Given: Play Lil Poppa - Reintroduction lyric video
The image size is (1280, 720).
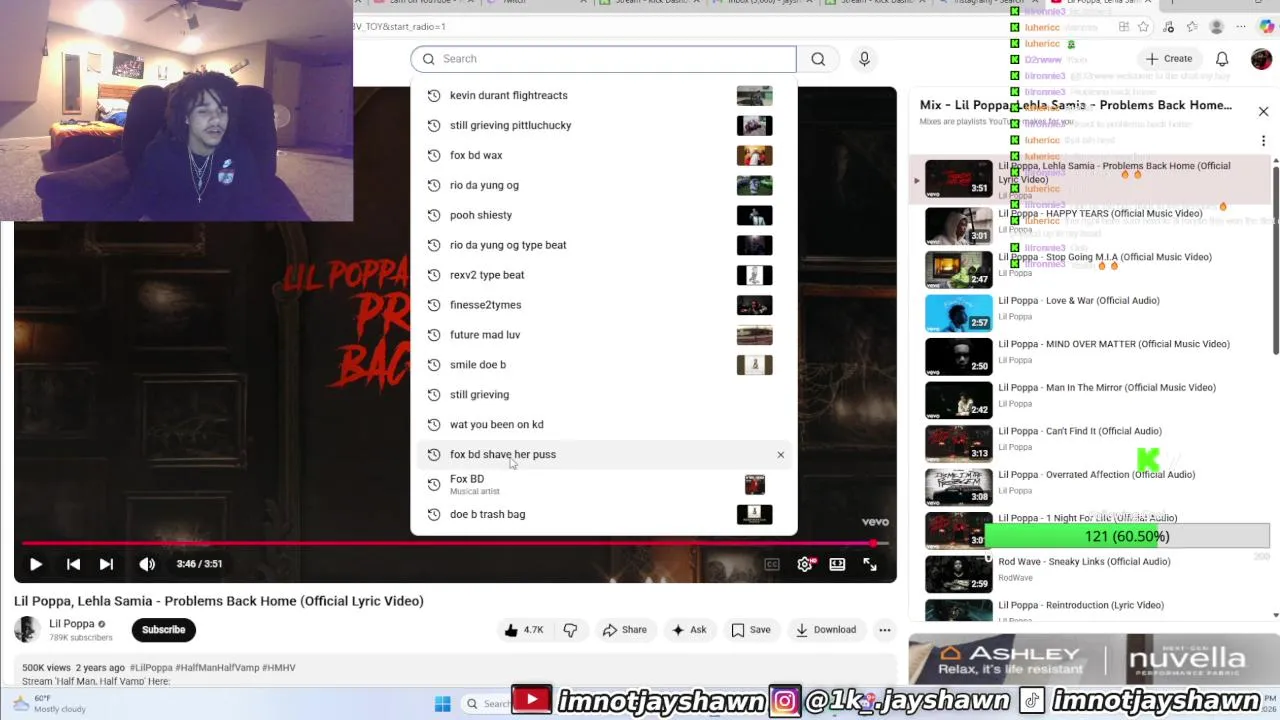Looking at the screenshot, I should [x=1090, y=610].
